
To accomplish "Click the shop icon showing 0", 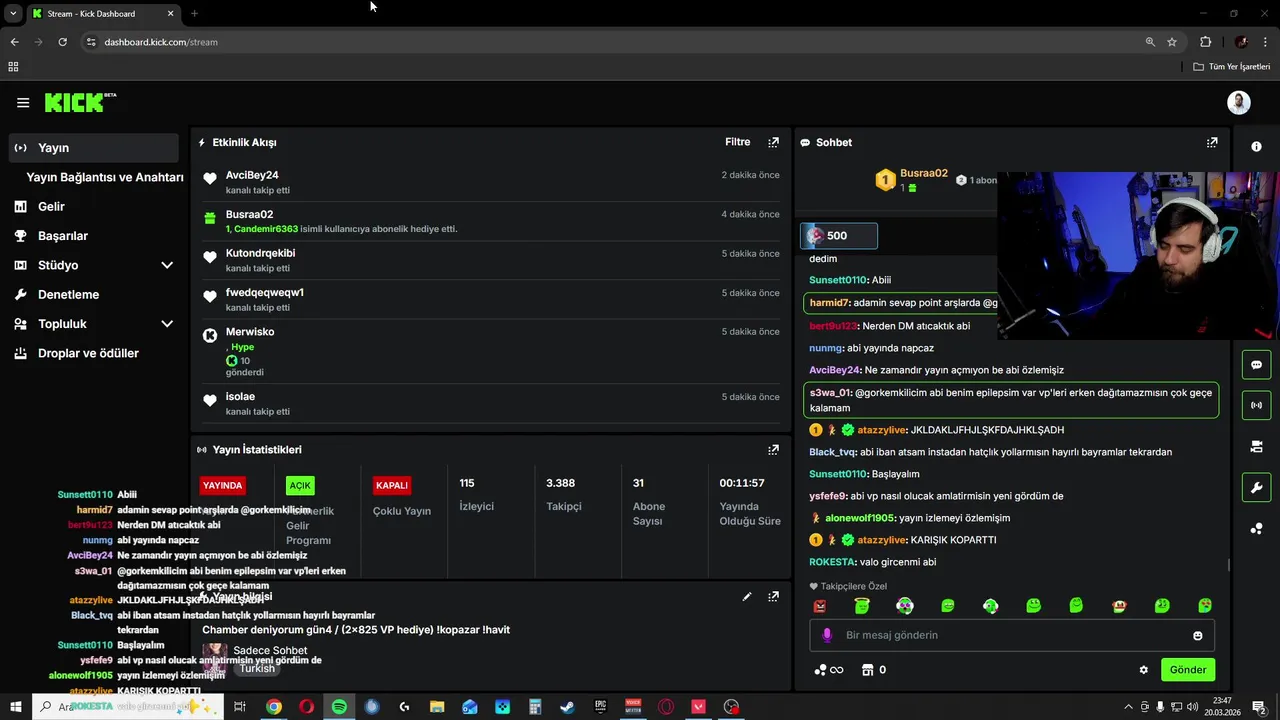I will tap(874, 670).
